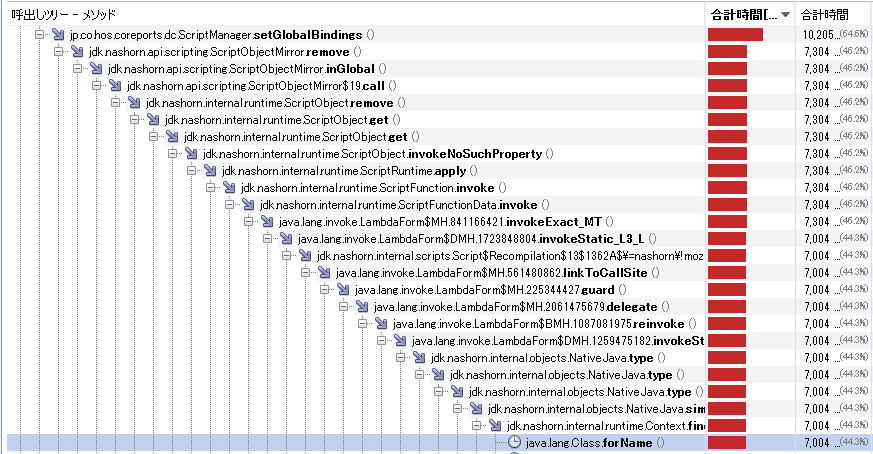This screenshot has height=454, width=873.
Task: Click the ScriptObjectMirror.remove arrow icon
Action: 77,52
